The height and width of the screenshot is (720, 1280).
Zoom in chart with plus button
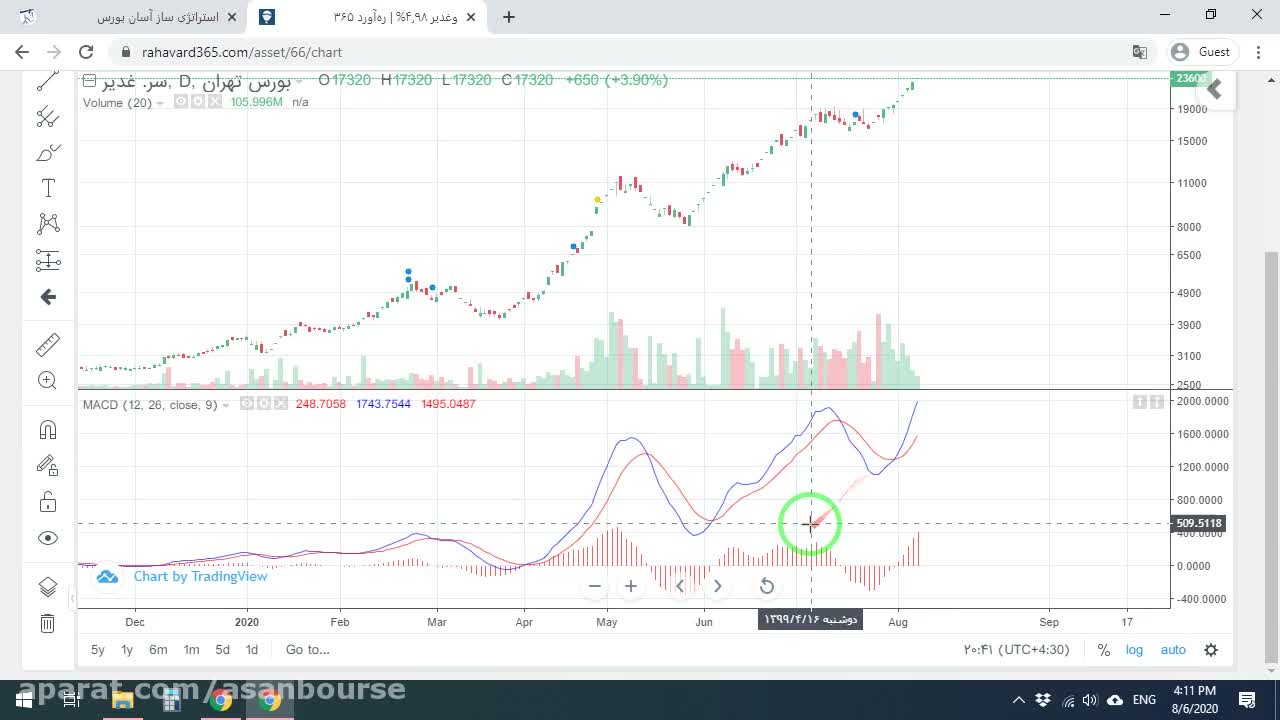pos(631,586)
